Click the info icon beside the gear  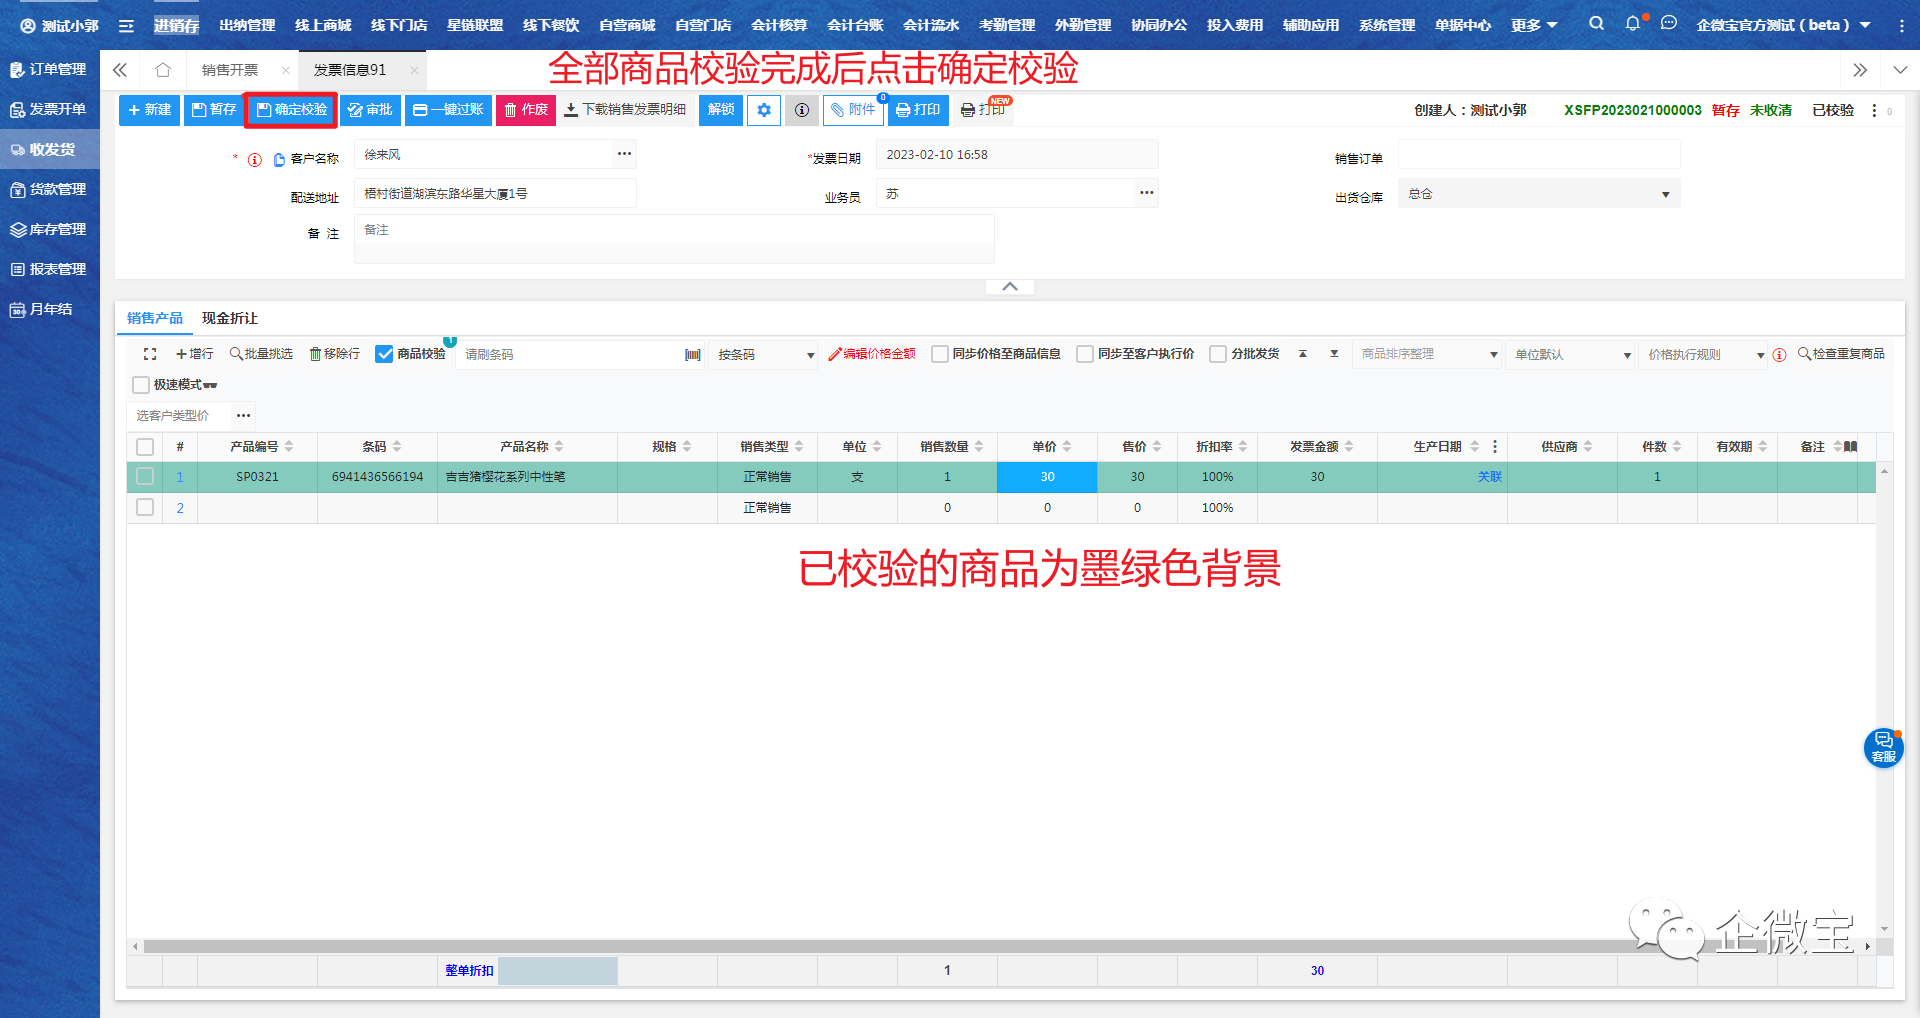pos(802,110)
